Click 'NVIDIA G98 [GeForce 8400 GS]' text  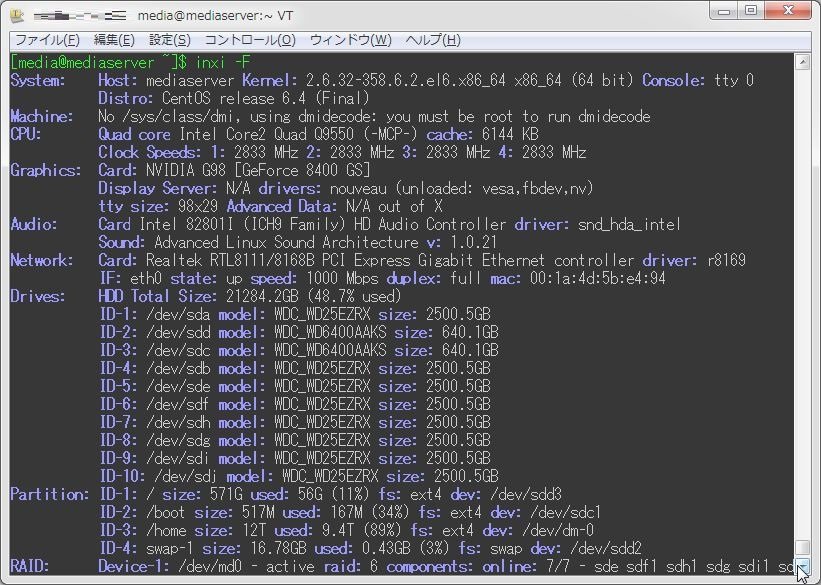click(258, 170)
